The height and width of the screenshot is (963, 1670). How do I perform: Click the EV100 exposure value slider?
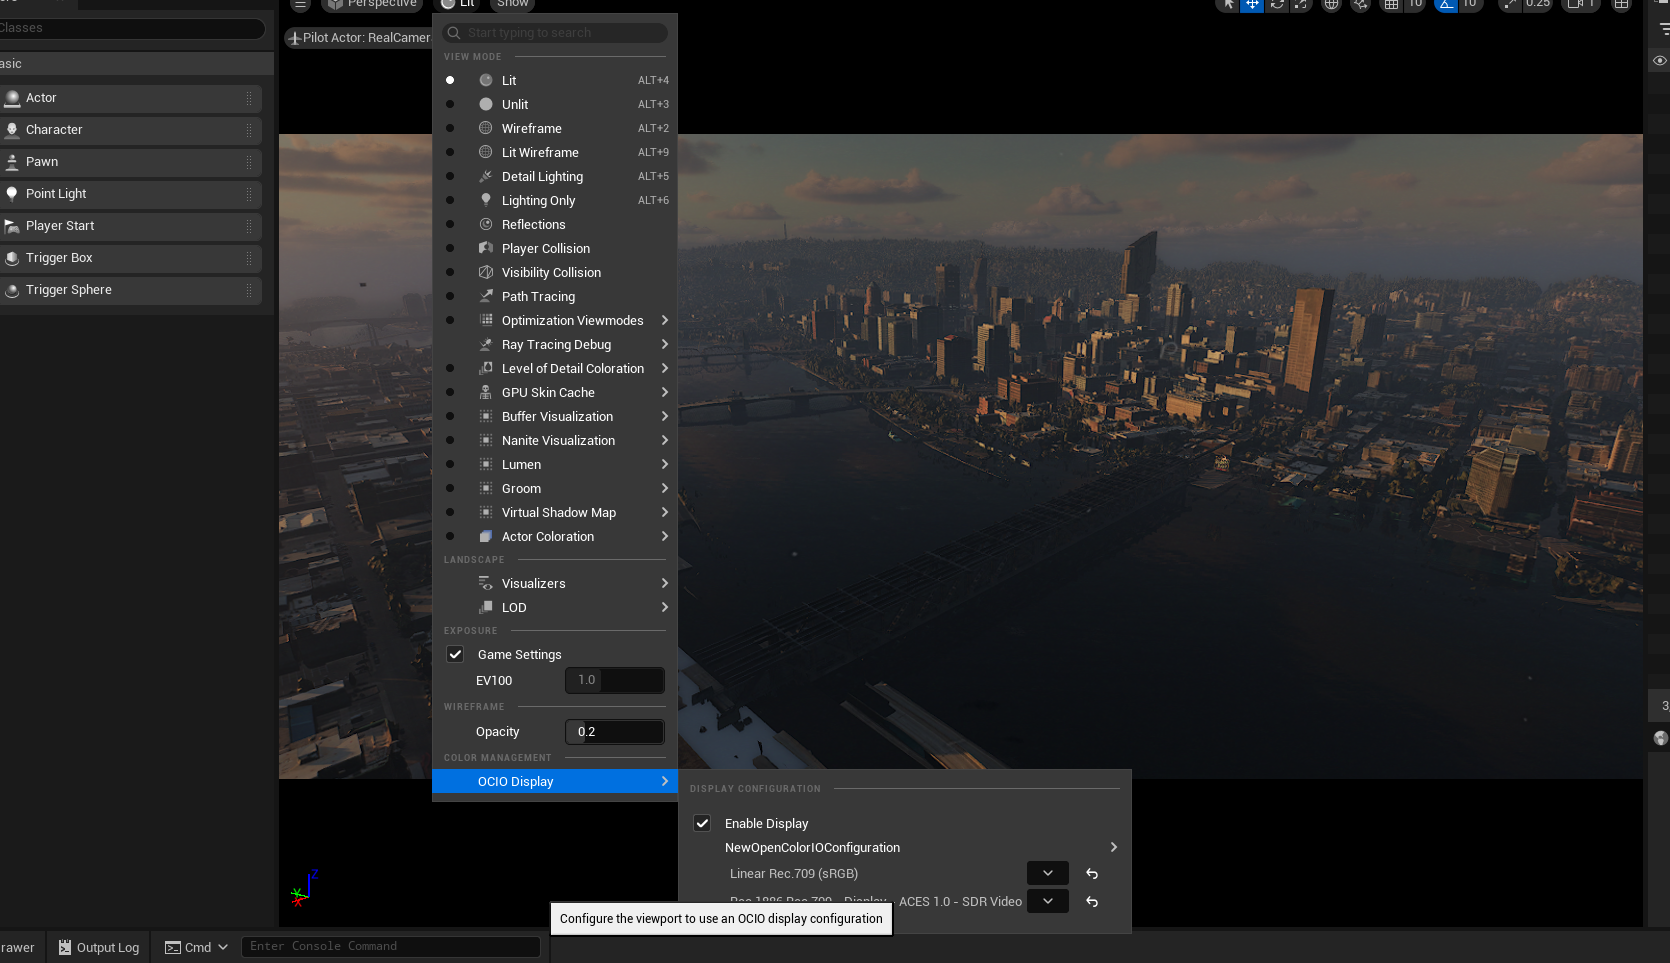pyautogui.click(x=615, y=680)
